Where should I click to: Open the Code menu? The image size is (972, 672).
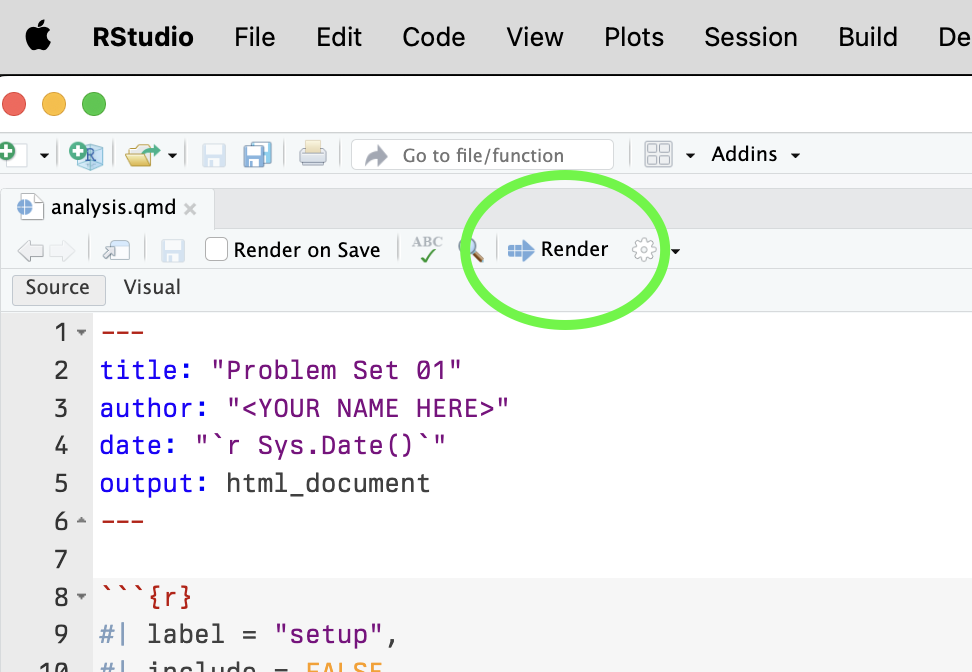[434, 37]
